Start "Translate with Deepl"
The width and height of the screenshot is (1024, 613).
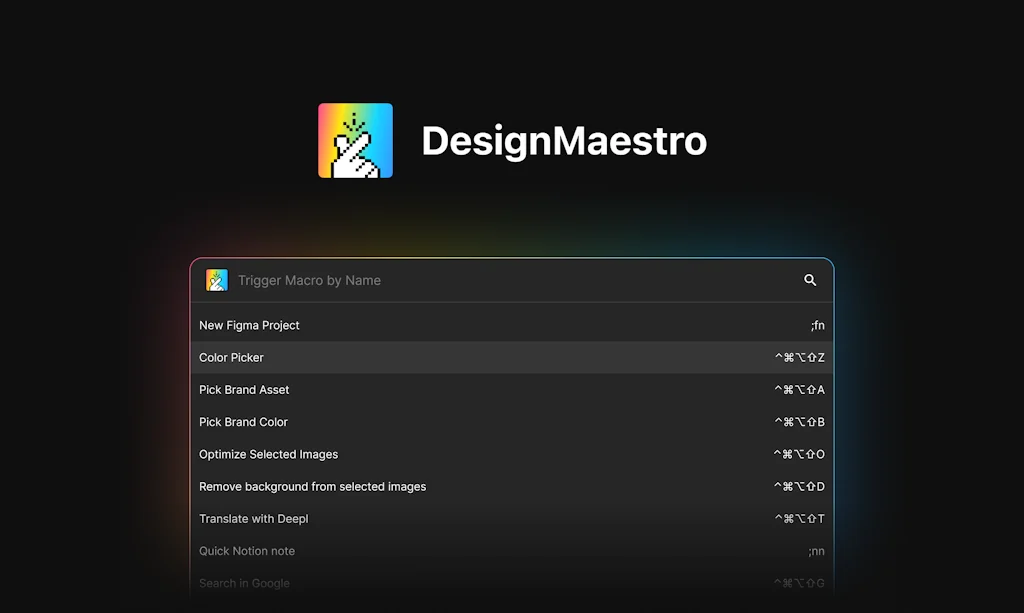pyautogui.click(x=254, y=519)
